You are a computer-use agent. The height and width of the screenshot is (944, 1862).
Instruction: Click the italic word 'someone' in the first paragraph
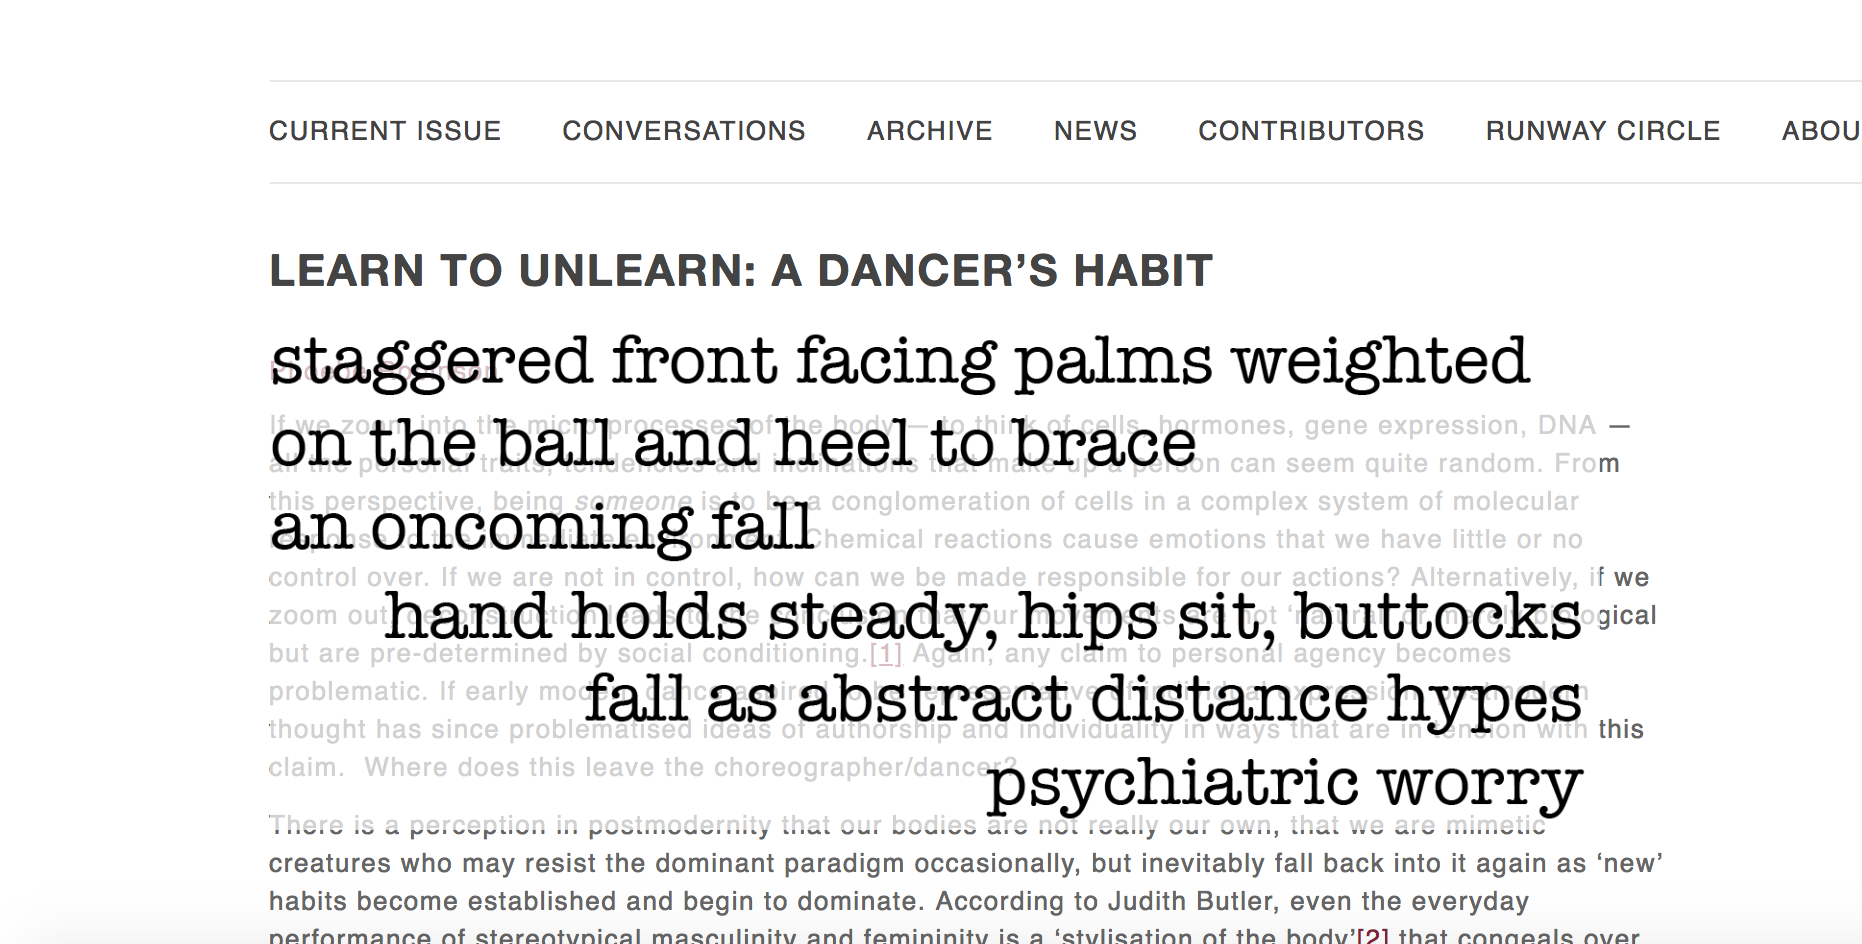(x=633, y=502)
